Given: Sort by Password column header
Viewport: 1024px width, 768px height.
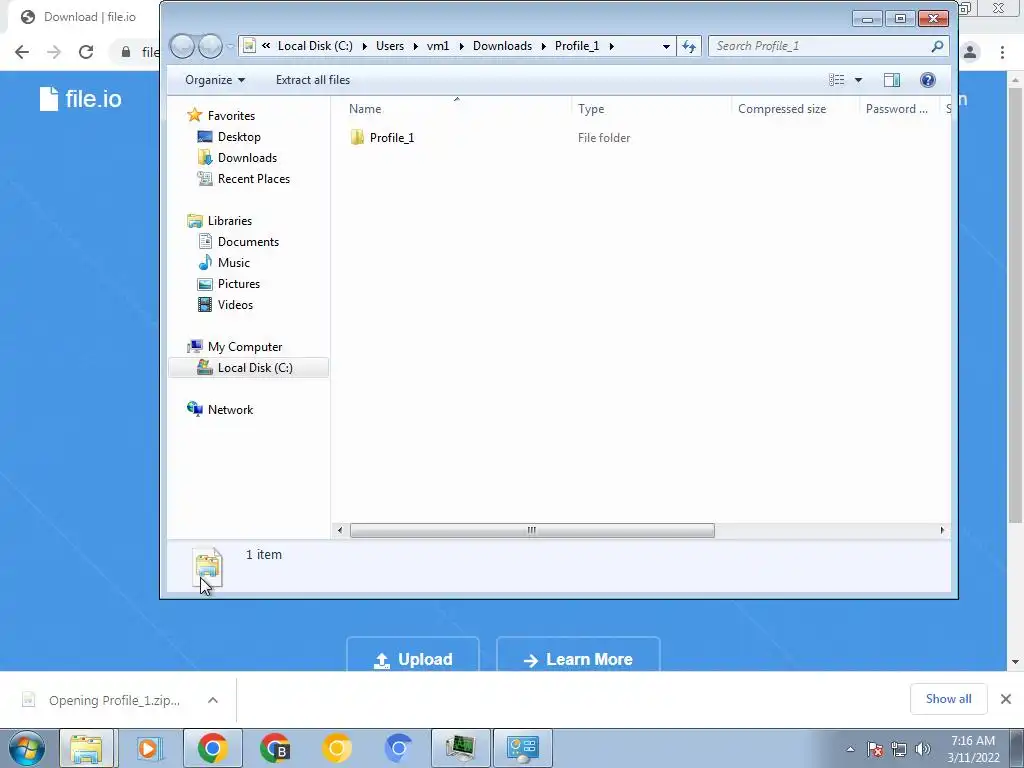Looking at the screenshot, I should (x=899, y=108).
